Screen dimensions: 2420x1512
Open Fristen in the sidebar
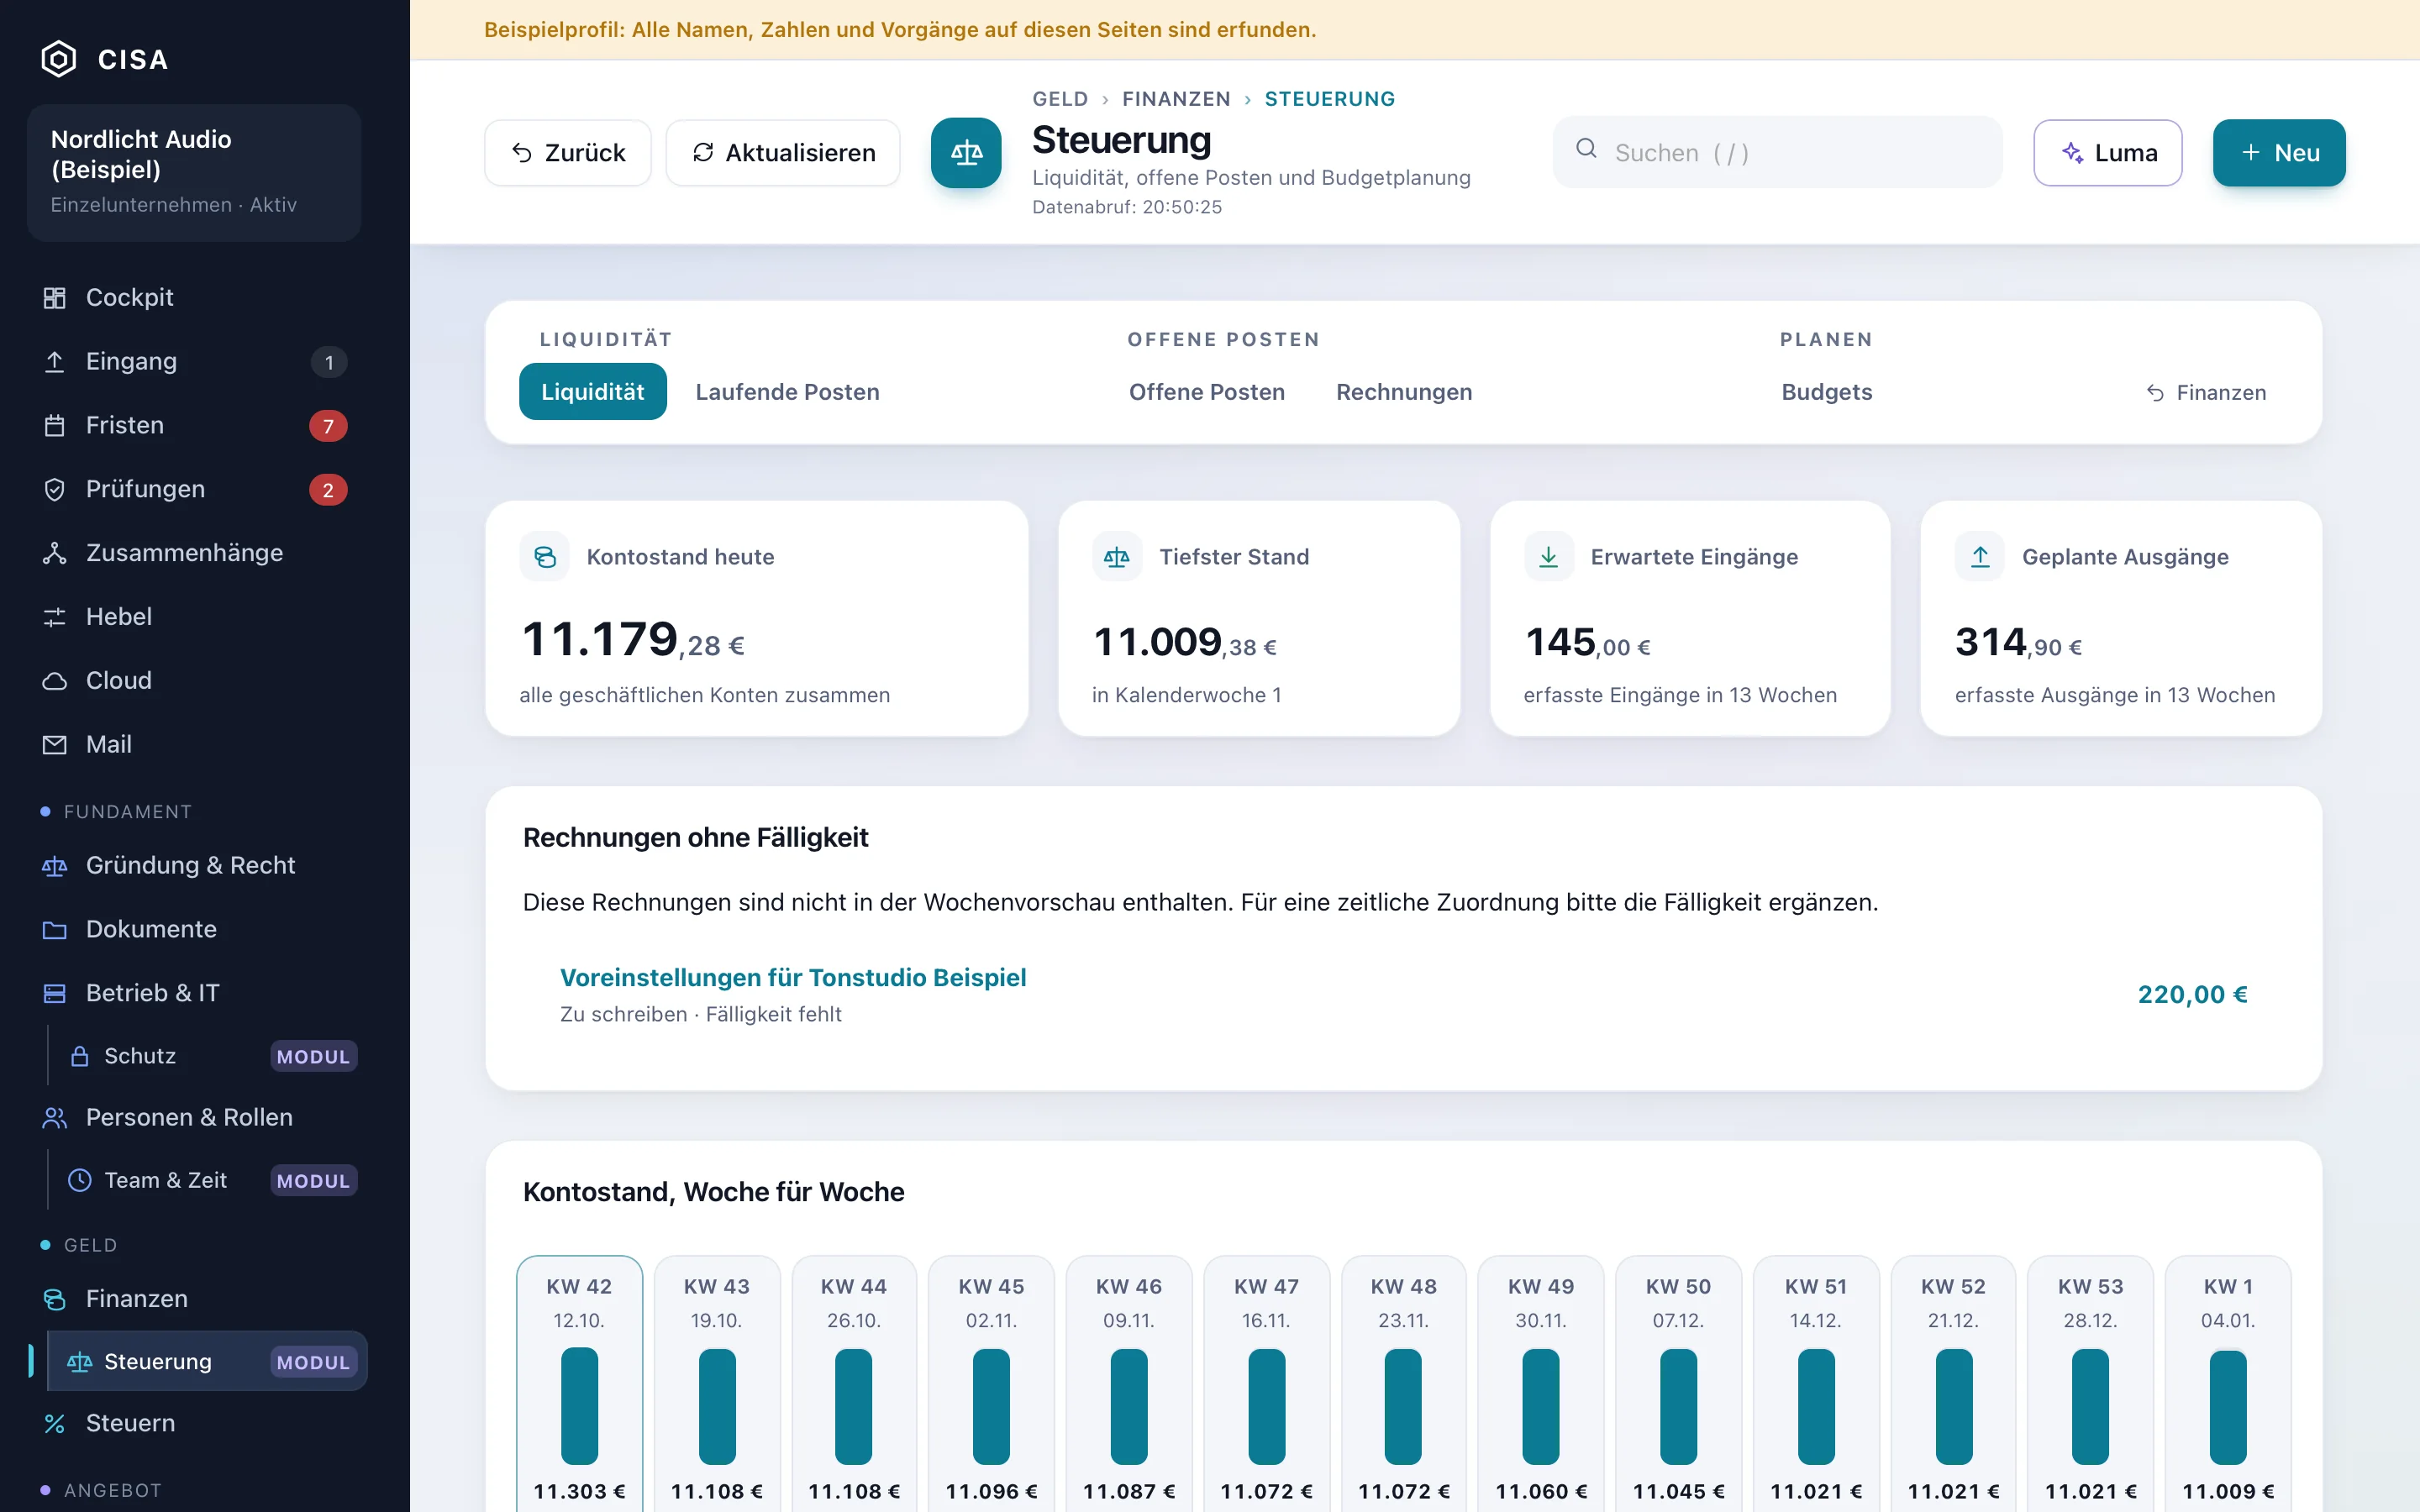coord(197,425)
